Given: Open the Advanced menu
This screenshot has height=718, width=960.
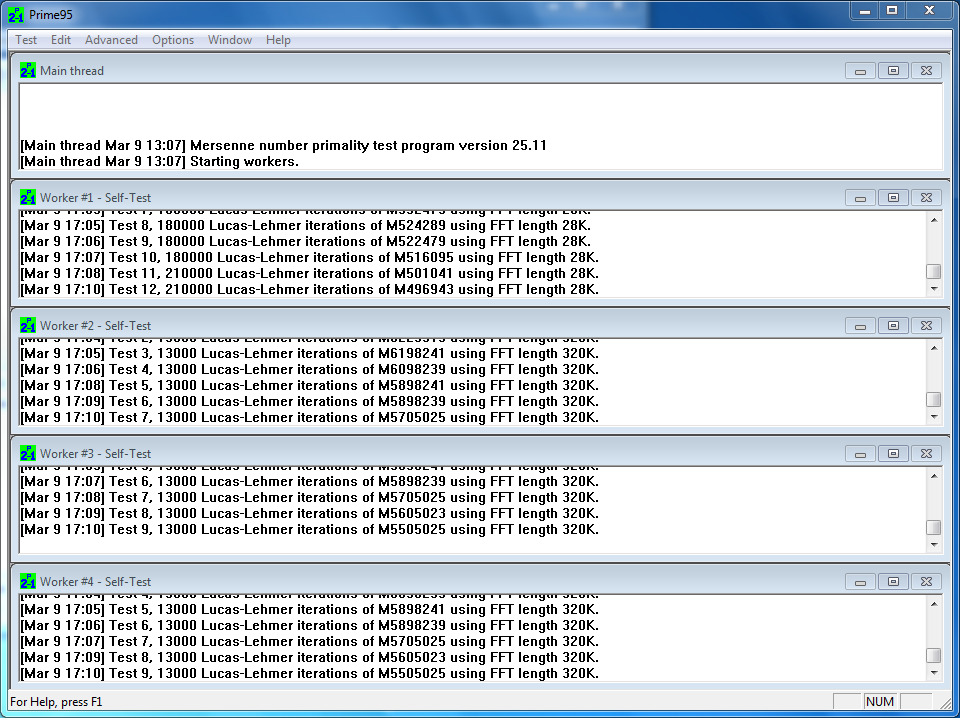Looking at the screenshot, I should [x=111, y=40].
